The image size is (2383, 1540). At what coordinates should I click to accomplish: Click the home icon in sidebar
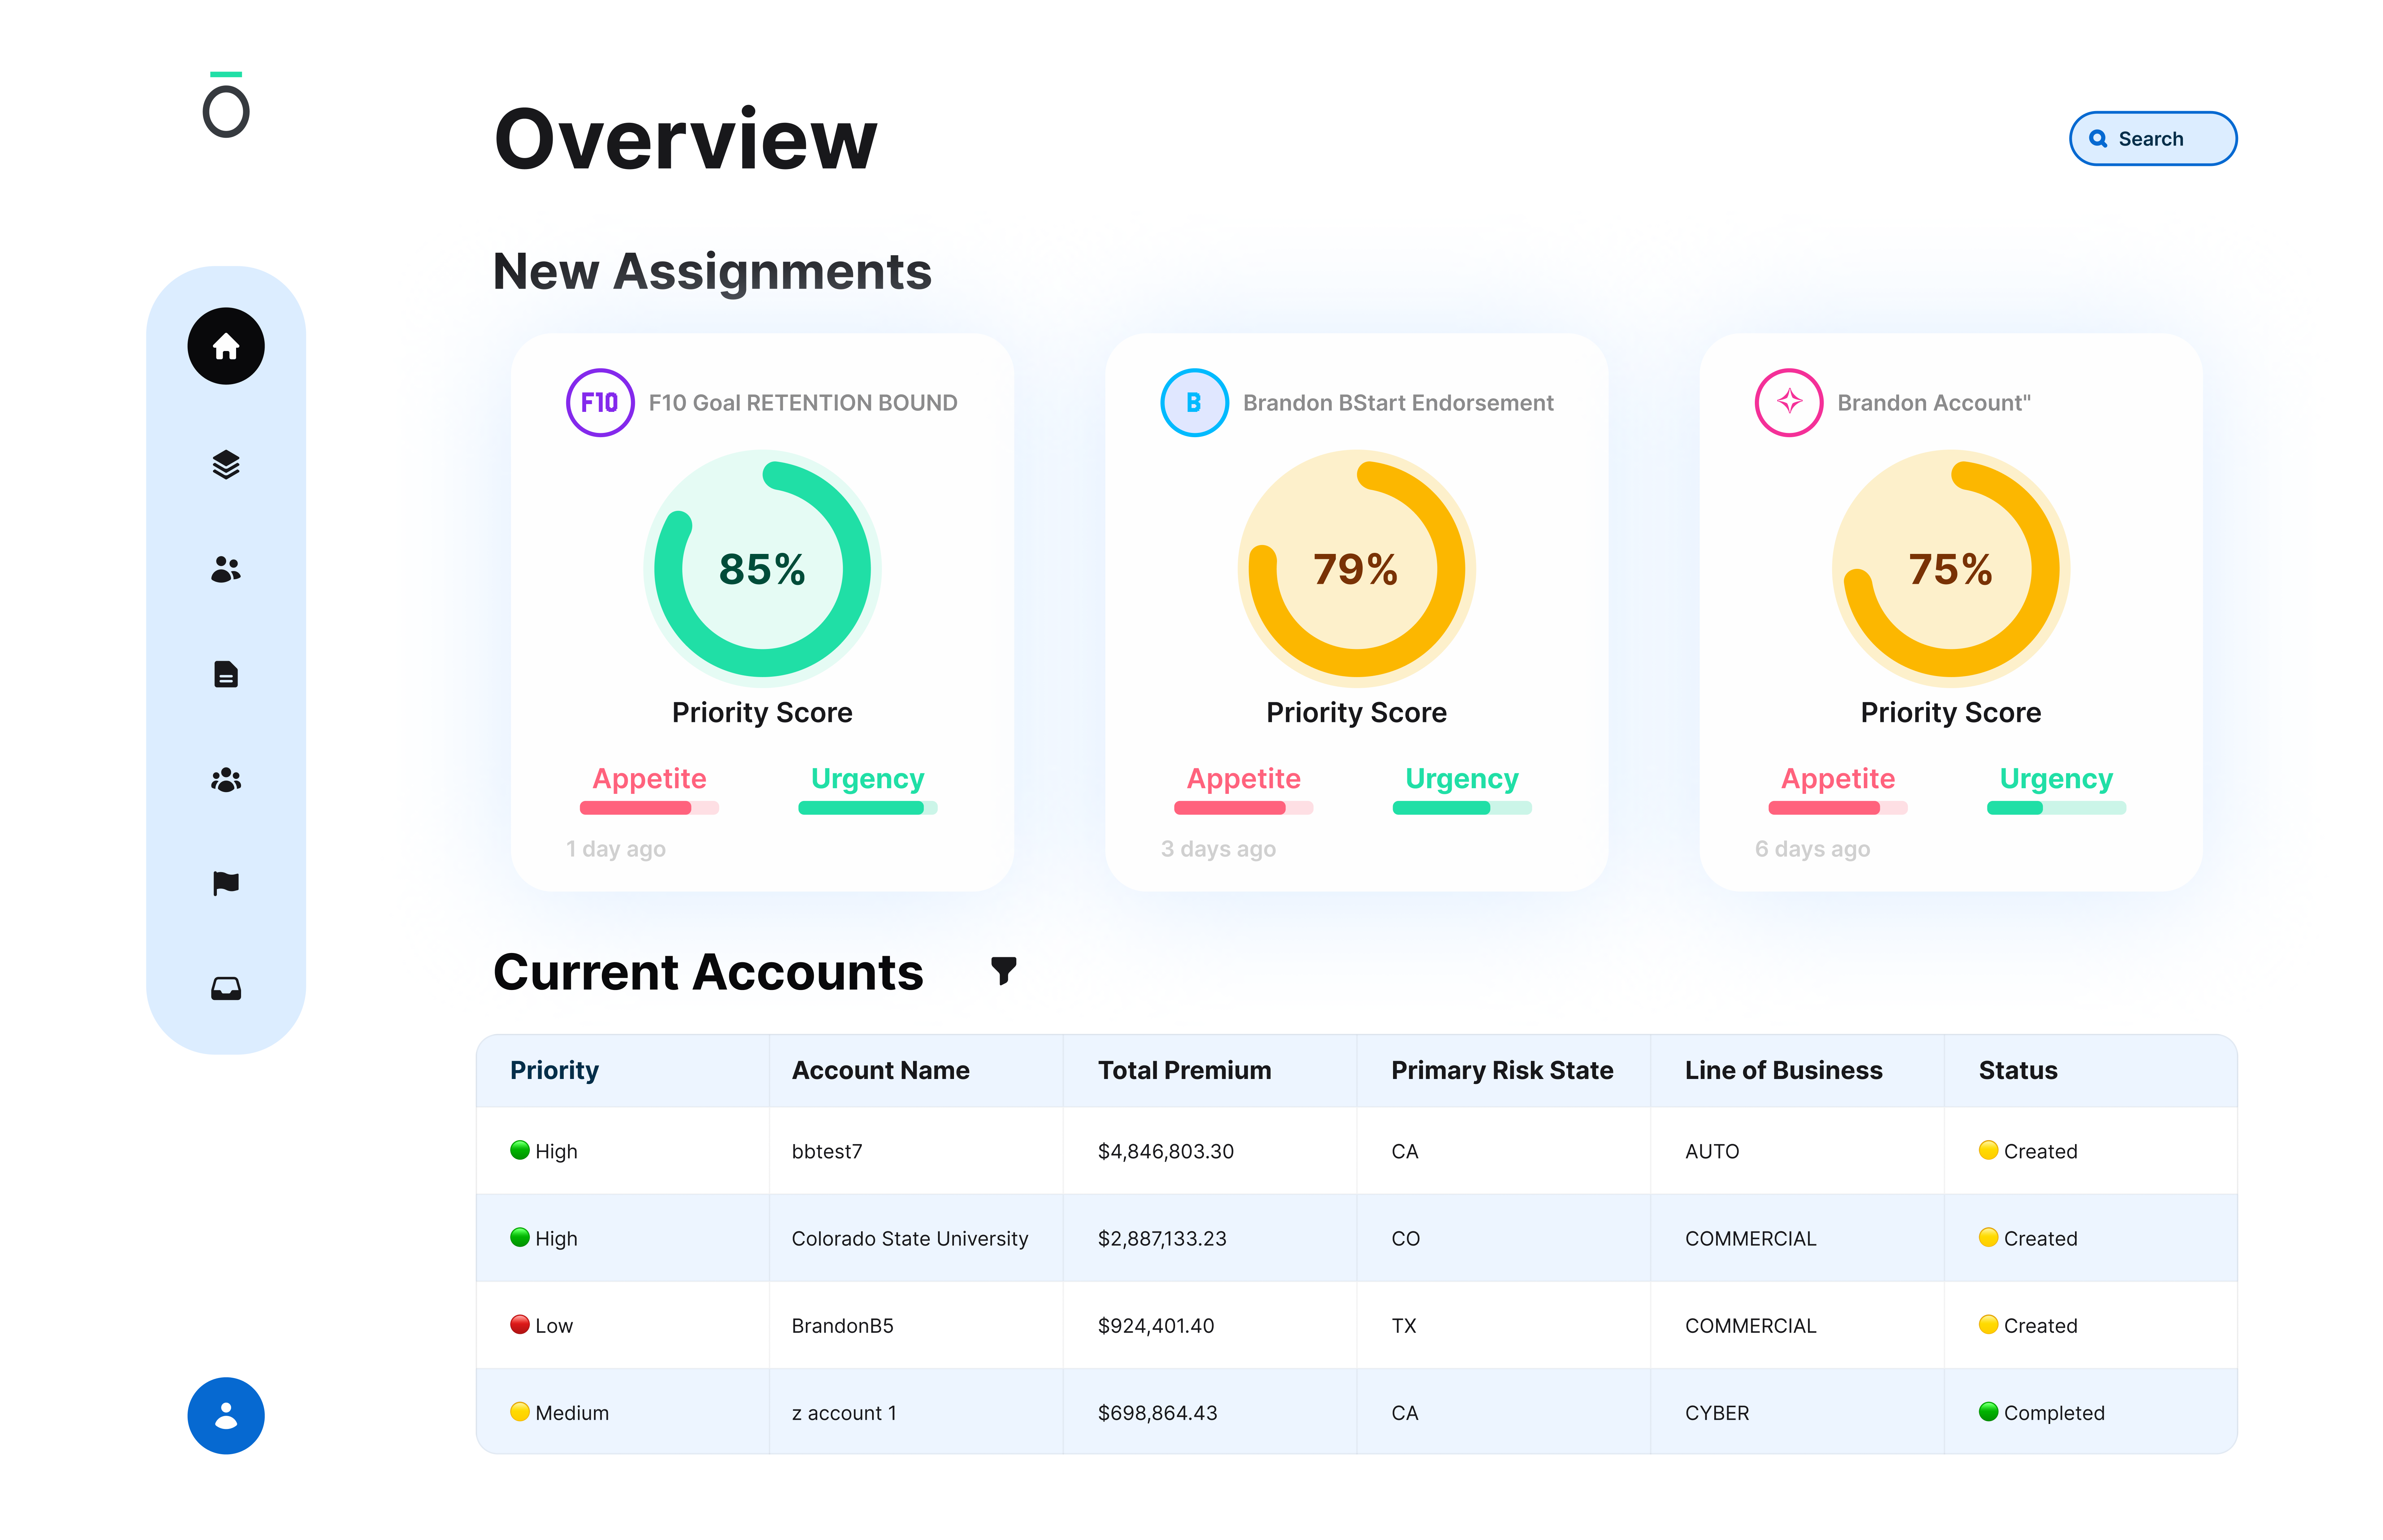pos(226,346)
